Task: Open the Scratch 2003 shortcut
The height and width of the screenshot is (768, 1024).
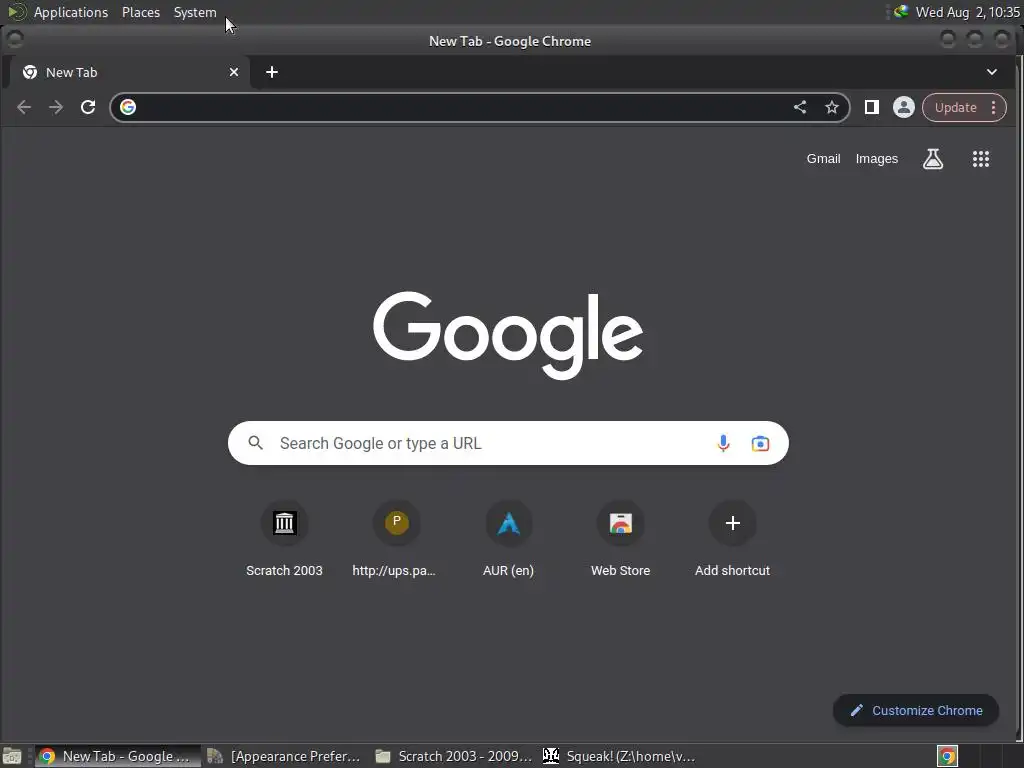Action: 284,539
